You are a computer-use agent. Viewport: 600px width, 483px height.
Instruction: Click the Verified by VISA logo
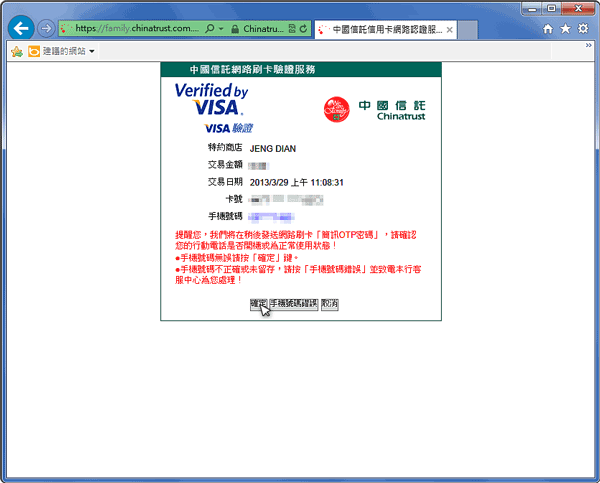point(212,100)
